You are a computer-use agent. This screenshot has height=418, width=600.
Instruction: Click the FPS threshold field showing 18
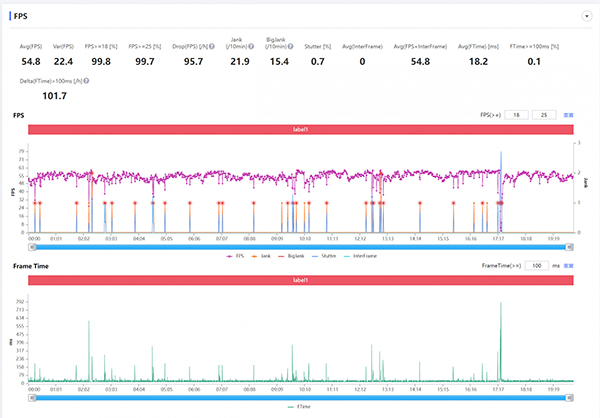click(x=516, y=115)
